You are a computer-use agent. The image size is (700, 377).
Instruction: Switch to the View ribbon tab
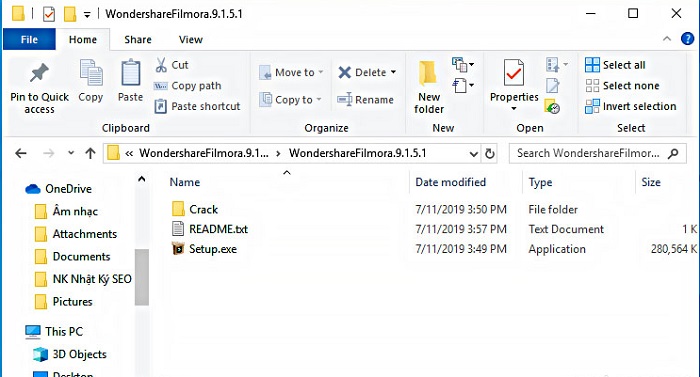pyautogui.click(x=191, y=40)
